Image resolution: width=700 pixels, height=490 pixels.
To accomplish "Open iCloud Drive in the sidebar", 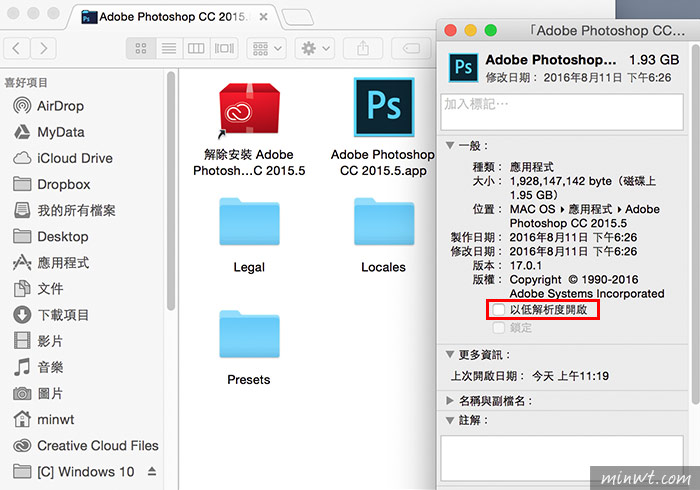I will point(62,158).
